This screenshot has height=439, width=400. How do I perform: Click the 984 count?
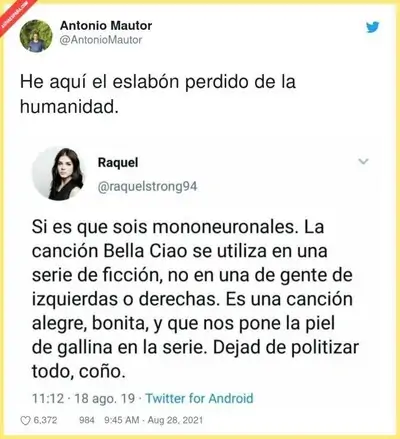(x=87, y=420)
